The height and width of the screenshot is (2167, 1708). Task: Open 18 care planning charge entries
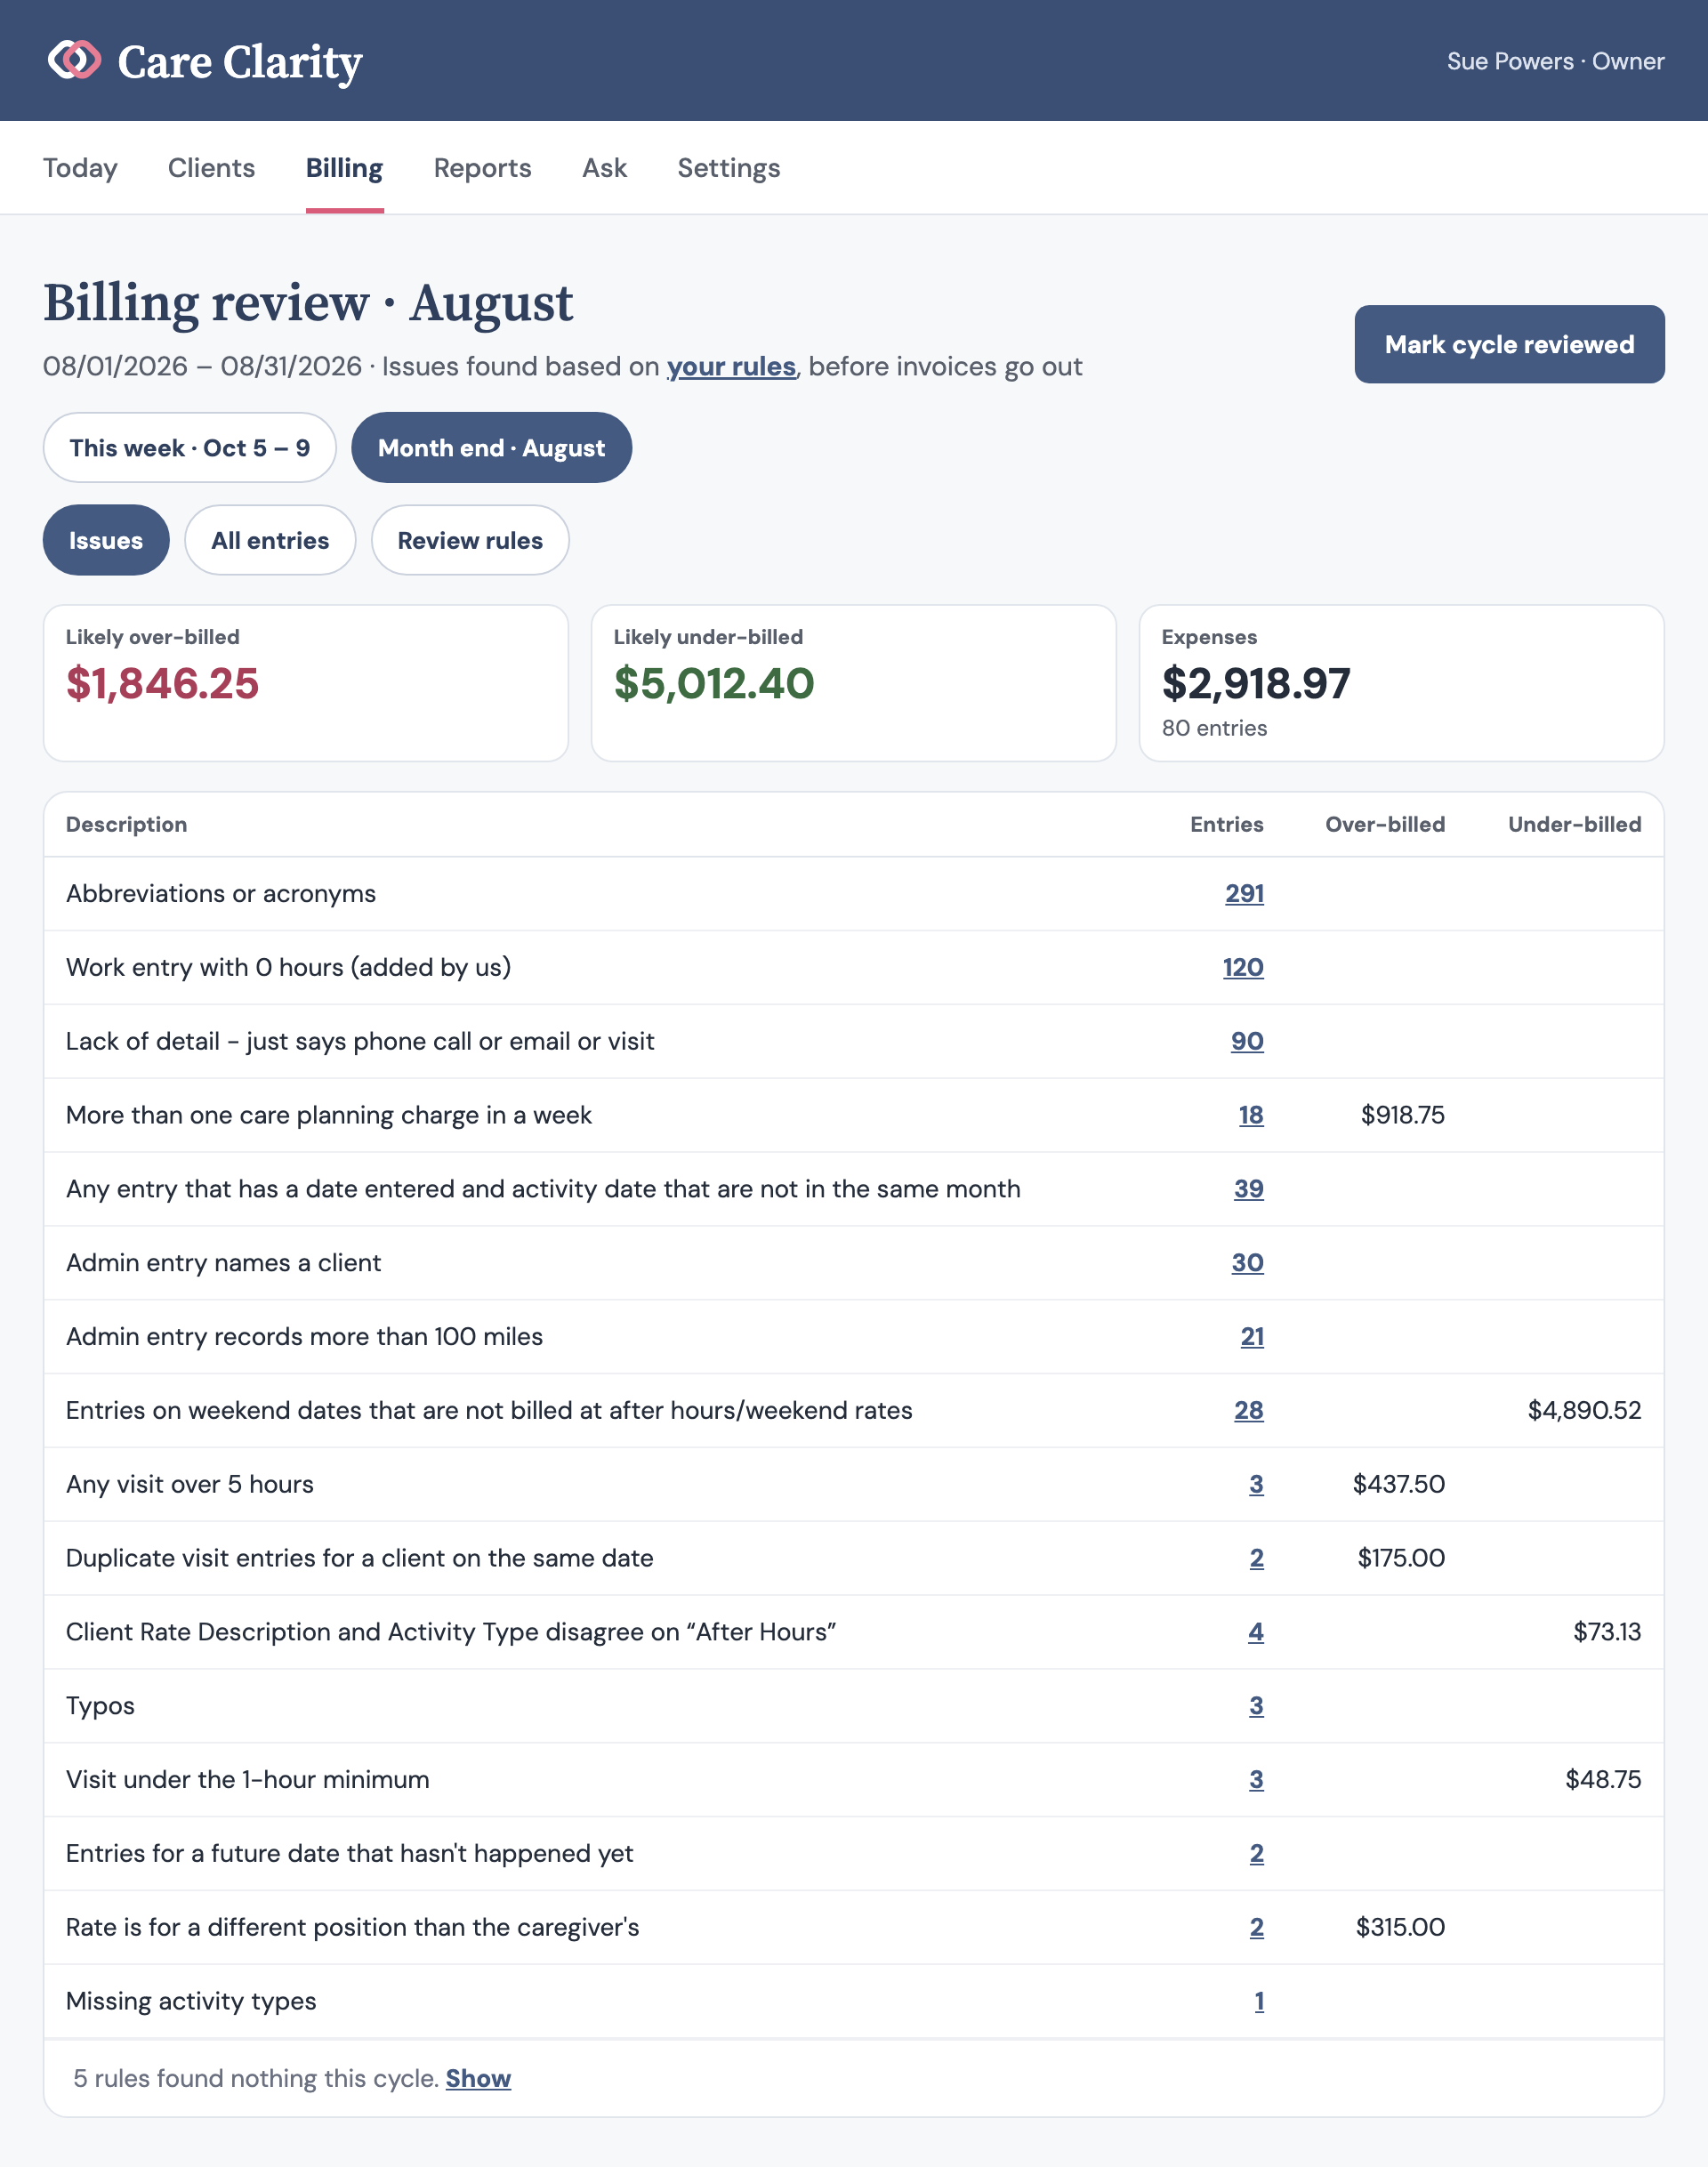click(x=1251, y=1116)
